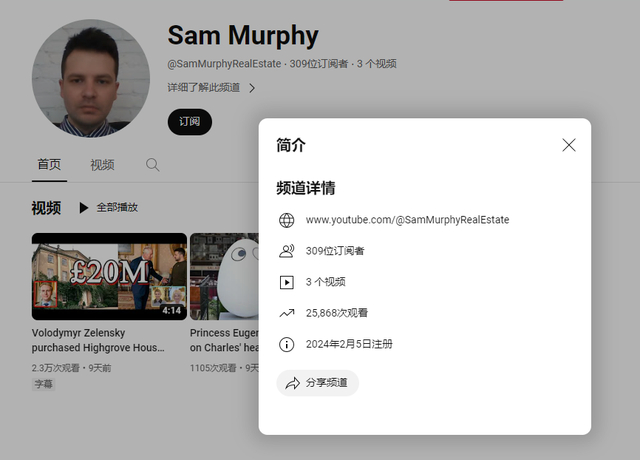The height and width of the screenshot is (460, 640).
Task: Close the 简介 dialog with the X icon
Action: tap(569, 145)
